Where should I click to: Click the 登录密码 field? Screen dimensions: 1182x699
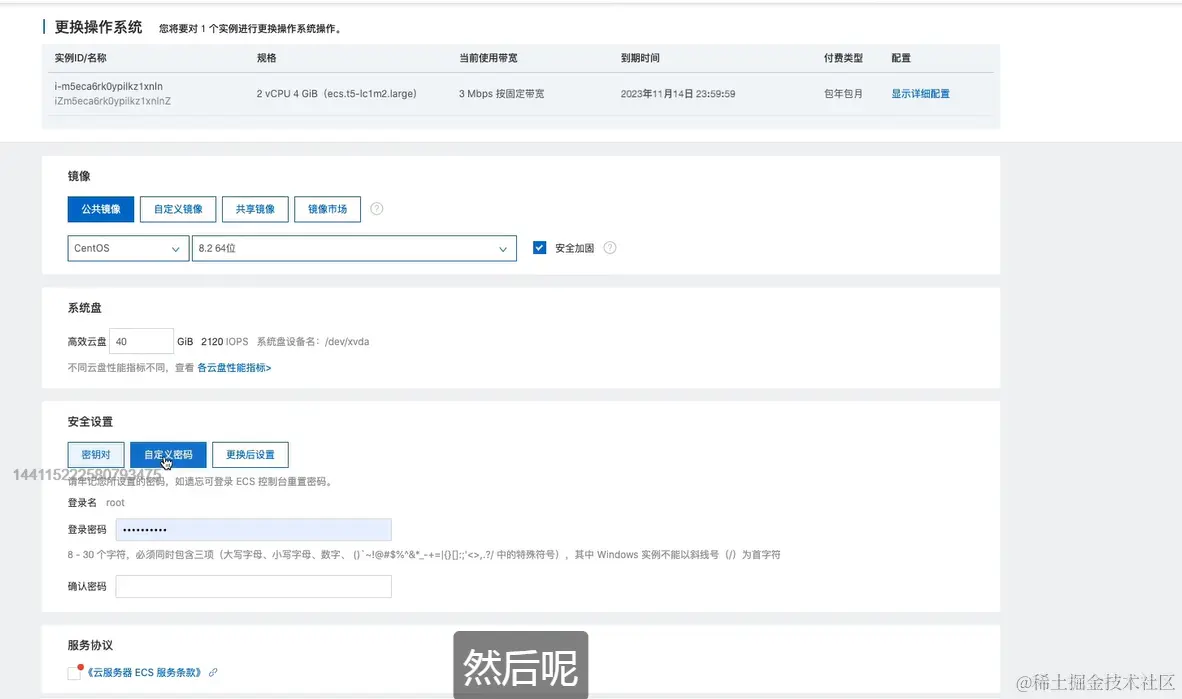click(253, 529)
